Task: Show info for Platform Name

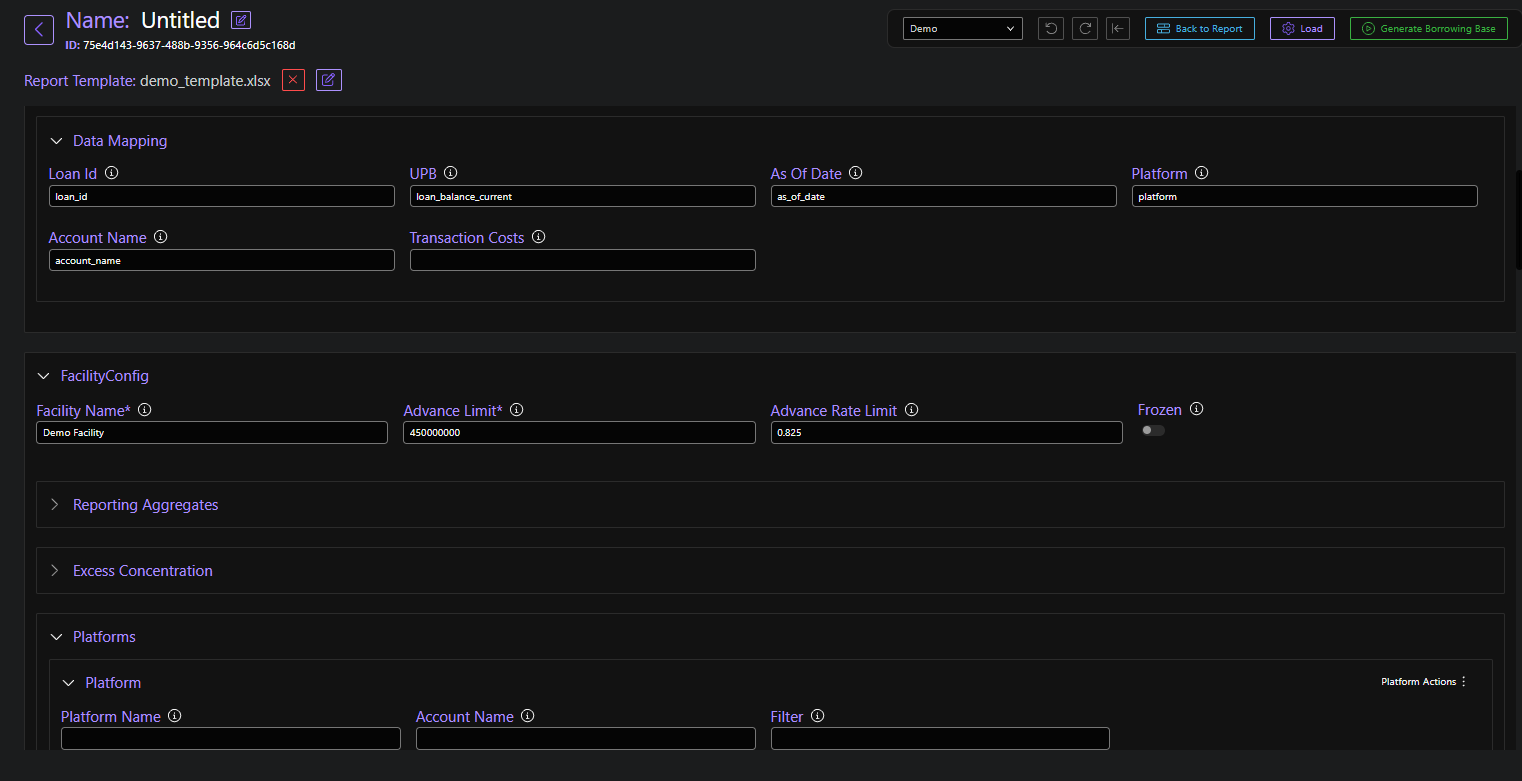Action: click(175, 716)
